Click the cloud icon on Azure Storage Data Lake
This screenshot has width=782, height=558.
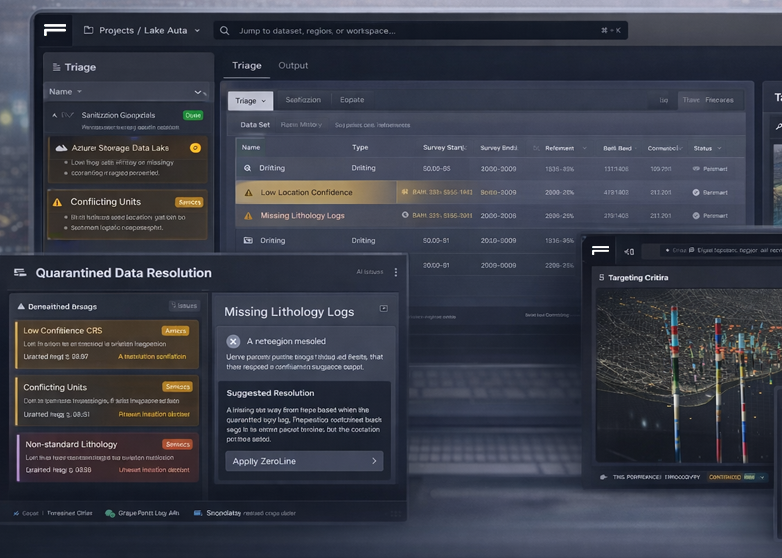61,148
